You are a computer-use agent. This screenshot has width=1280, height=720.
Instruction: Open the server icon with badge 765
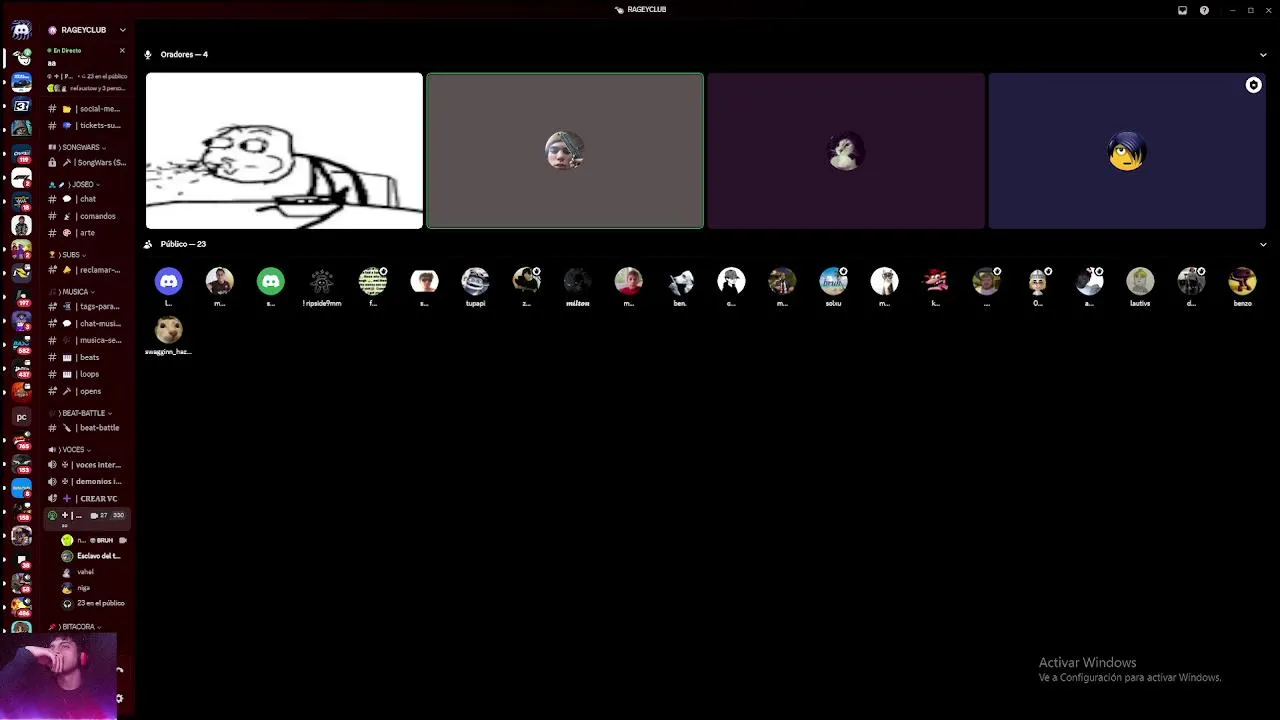(21, 441)
